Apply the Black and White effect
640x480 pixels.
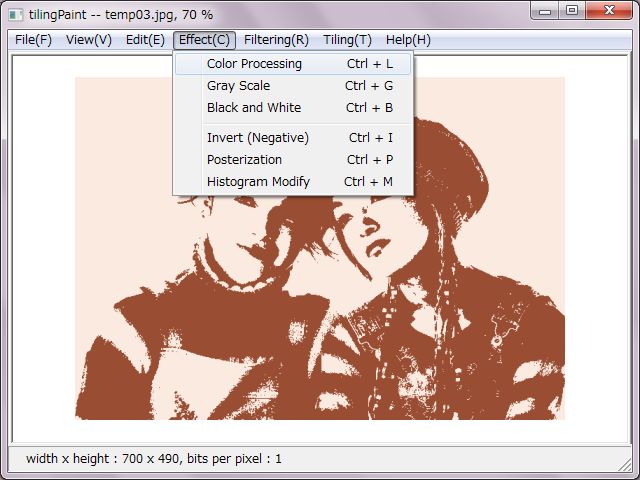point(293,108)
